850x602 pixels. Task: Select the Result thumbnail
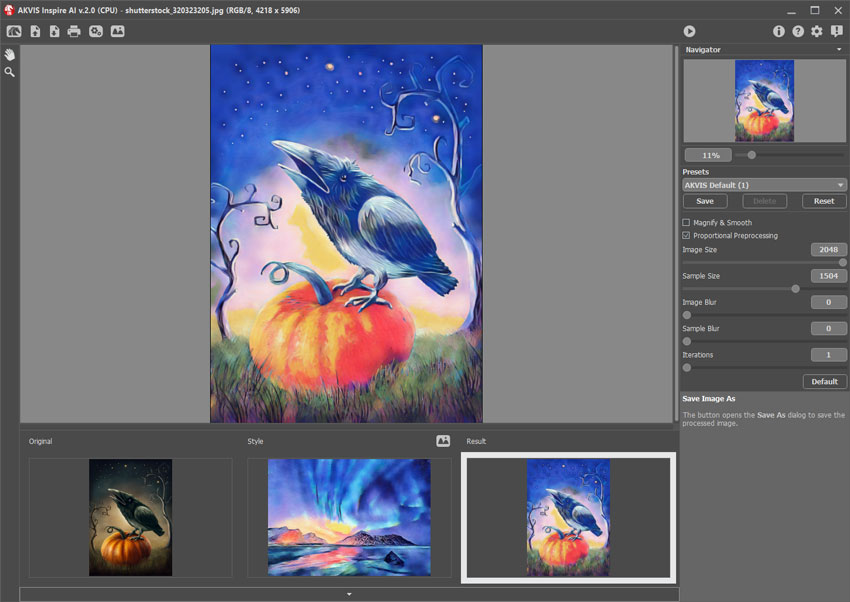568,517
